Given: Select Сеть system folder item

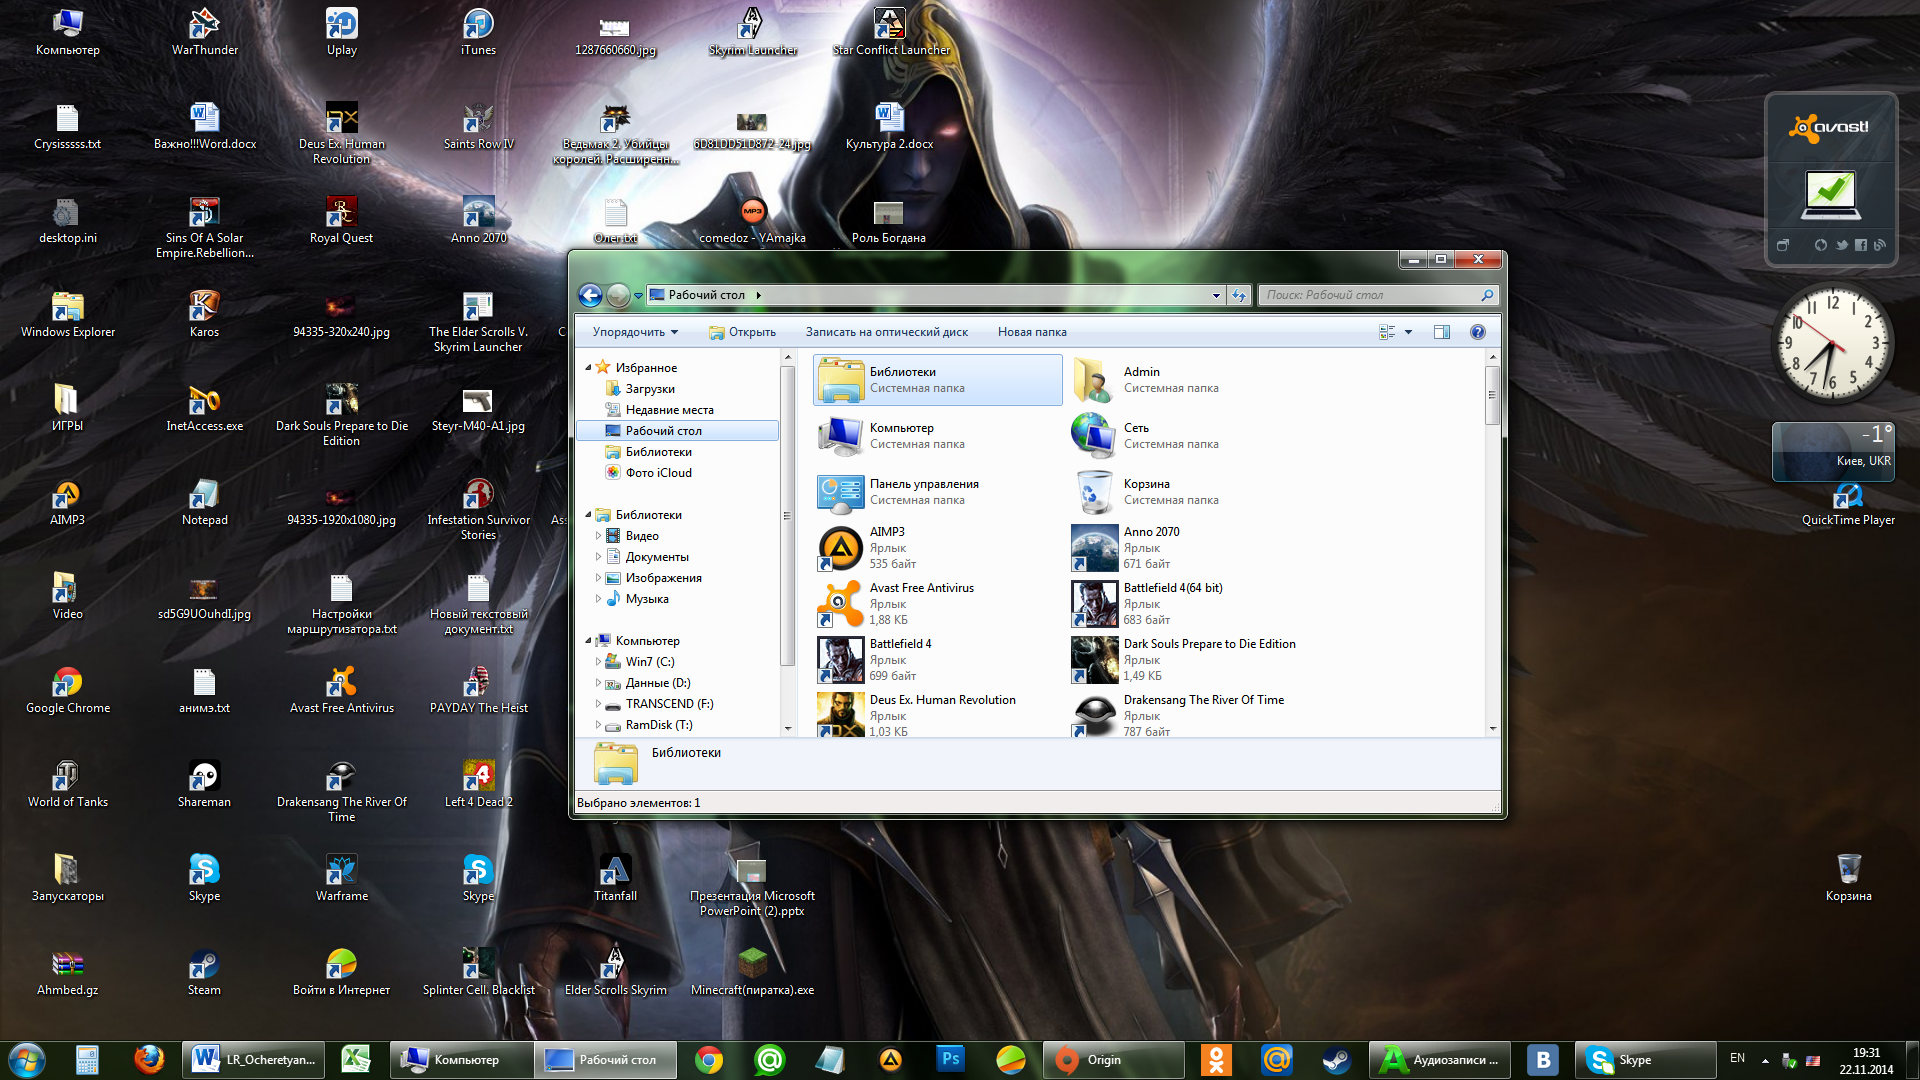Looking at the screenshot, I should [x=1190, y=436].
